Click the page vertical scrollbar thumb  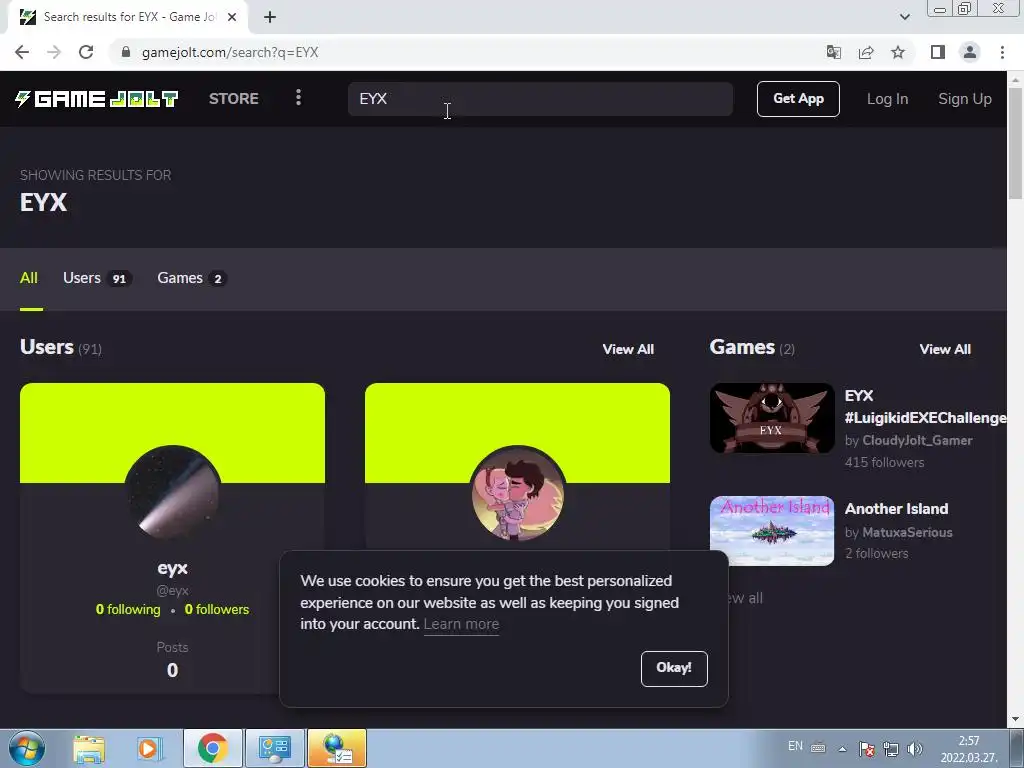(1016, 142)
